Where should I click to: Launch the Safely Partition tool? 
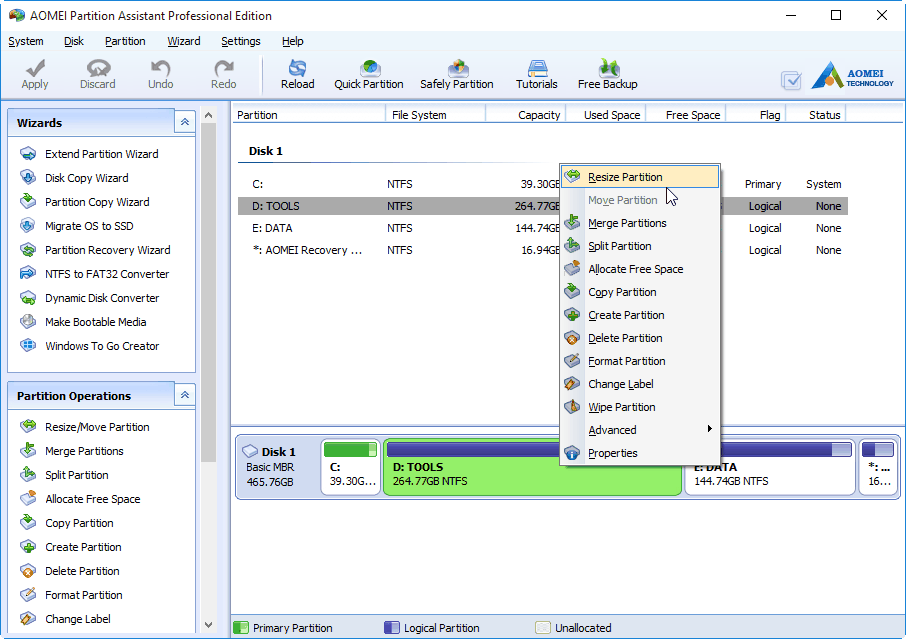pos(456,74)
